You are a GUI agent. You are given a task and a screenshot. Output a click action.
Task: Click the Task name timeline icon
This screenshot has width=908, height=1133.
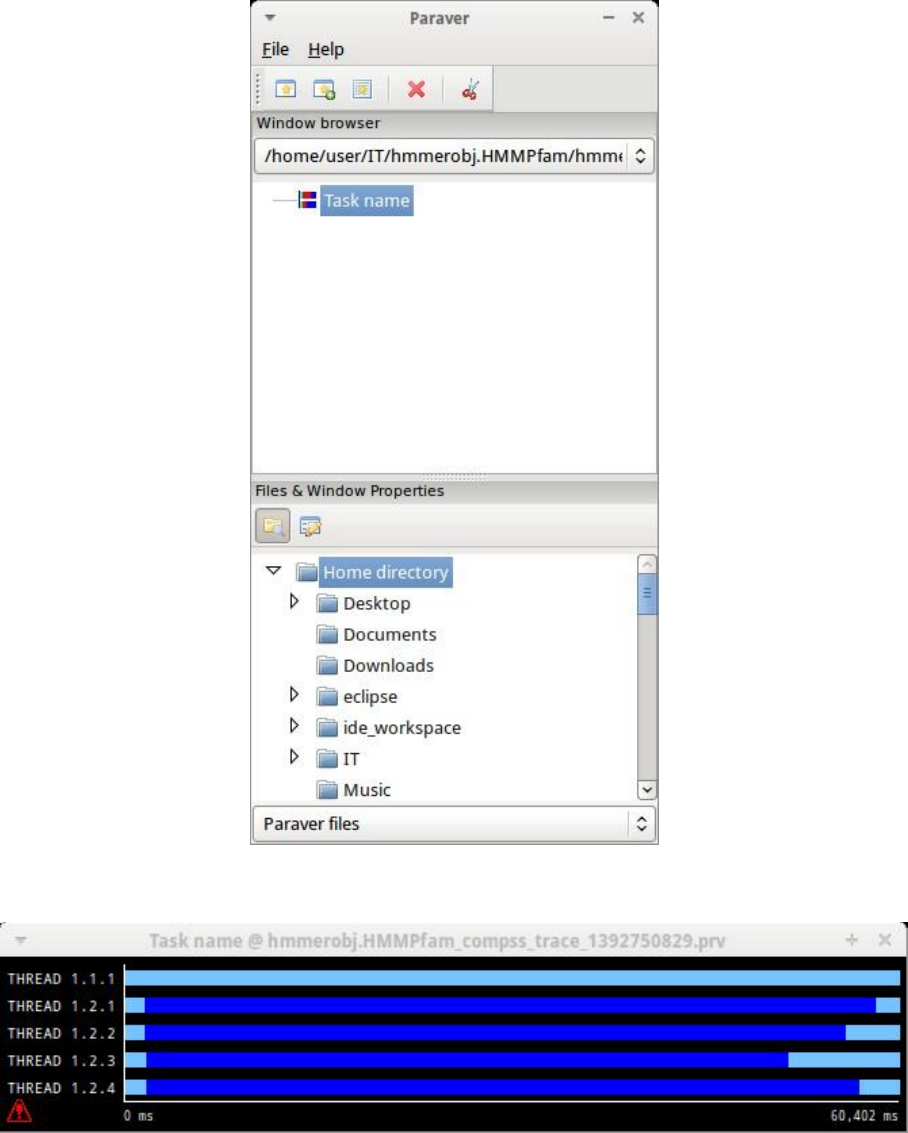pos(307,199)
